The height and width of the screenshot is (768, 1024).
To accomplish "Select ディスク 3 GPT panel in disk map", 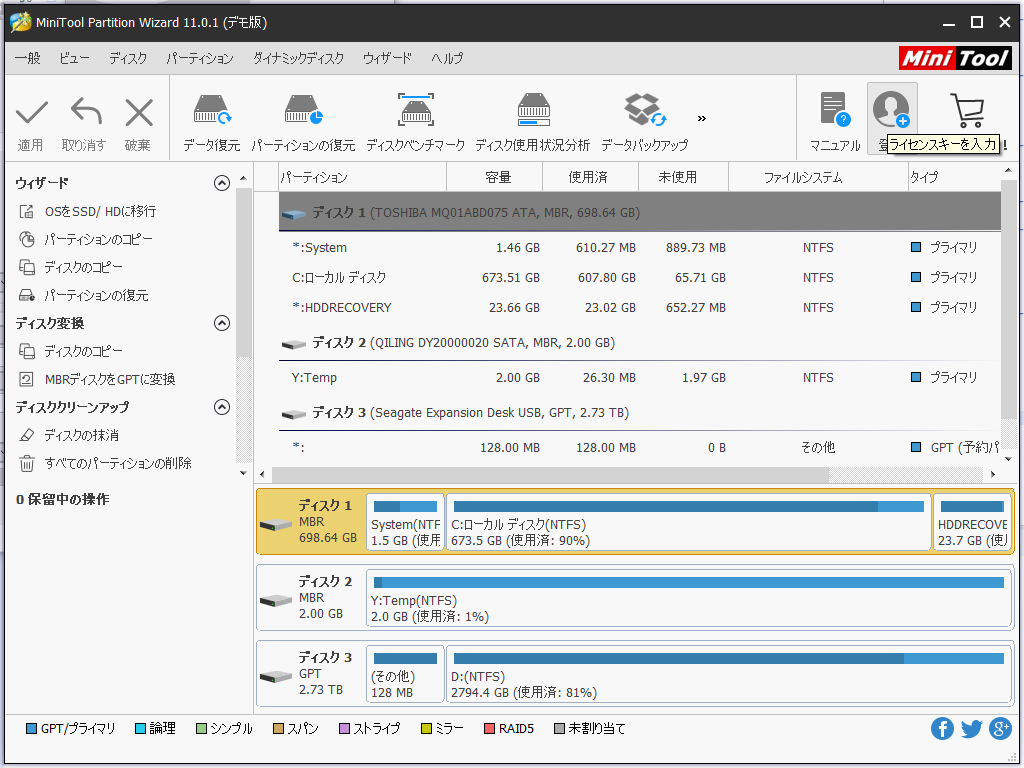I will [x=311, y=674].
